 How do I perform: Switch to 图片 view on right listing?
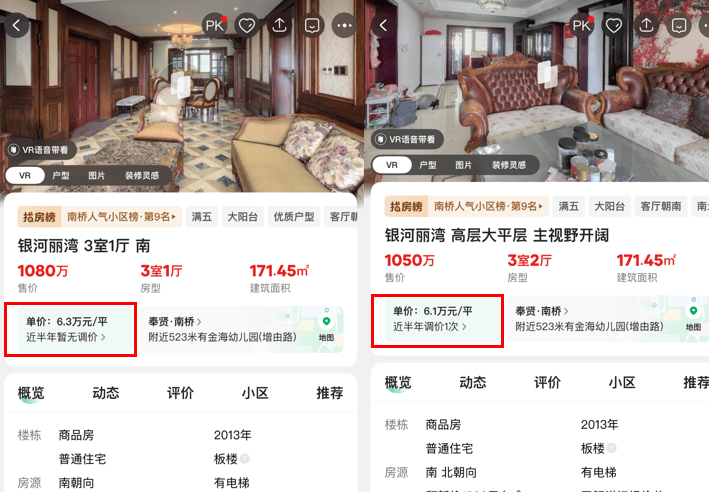[x=463, y=165]
